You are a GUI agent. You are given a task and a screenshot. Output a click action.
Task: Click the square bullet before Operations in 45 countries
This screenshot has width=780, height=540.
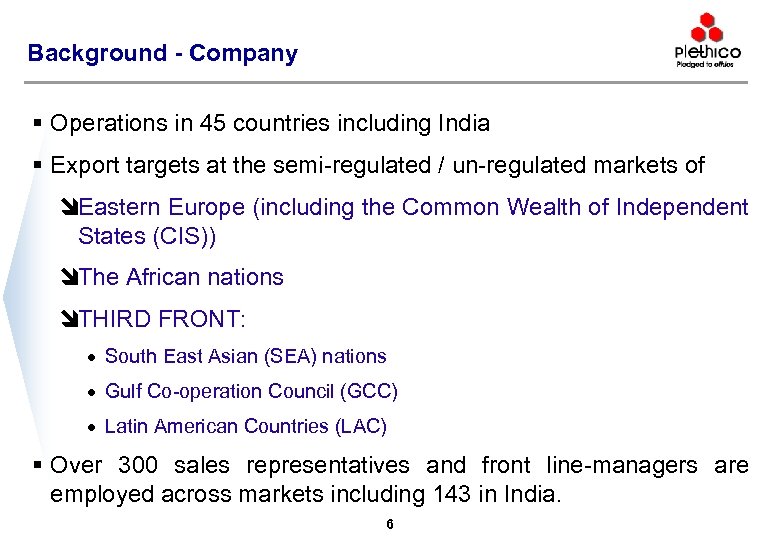[x=36, y=124]
